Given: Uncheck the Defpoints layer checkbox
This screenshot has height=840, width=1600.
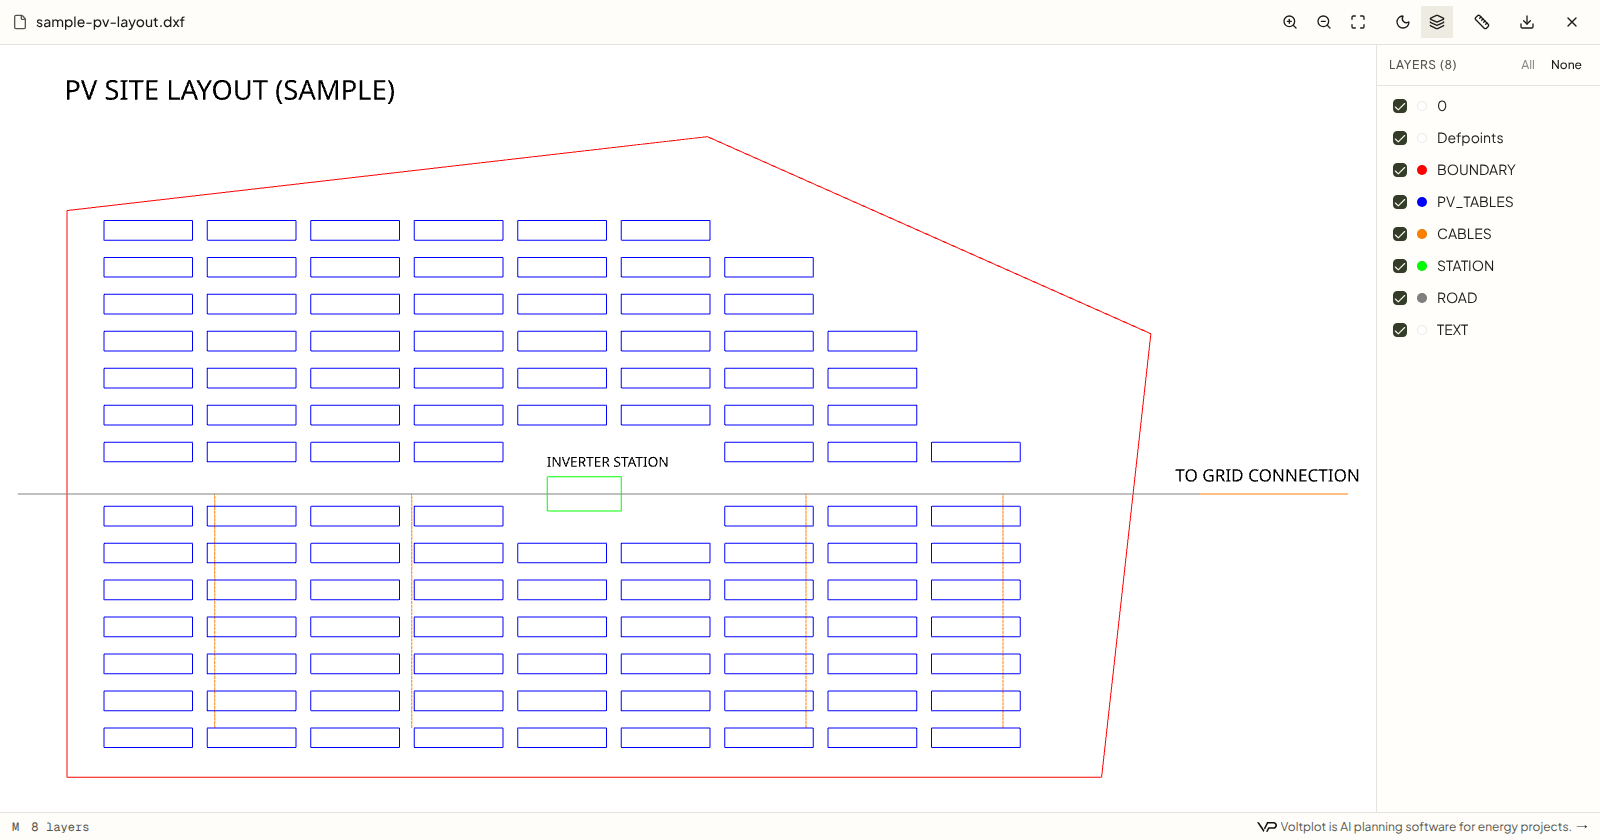Looking at the screenshot, I should pos(1400,138).
